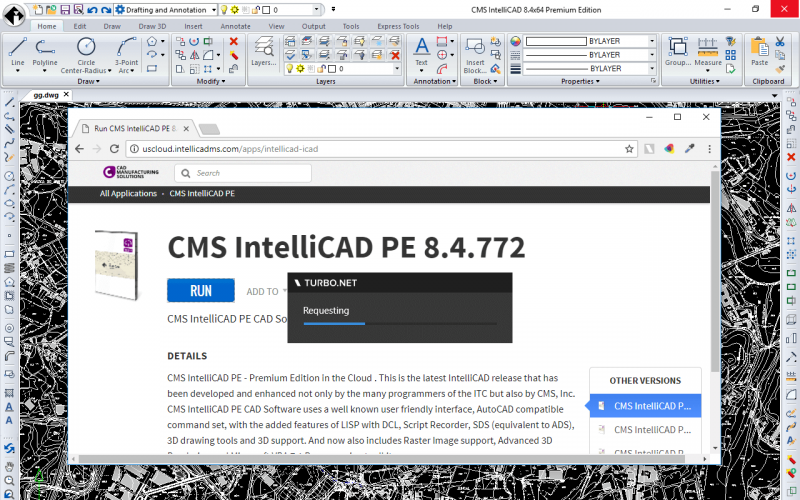Switch to the Annotate ribbon tab
800x500 pixels.
tap(235, 26)
